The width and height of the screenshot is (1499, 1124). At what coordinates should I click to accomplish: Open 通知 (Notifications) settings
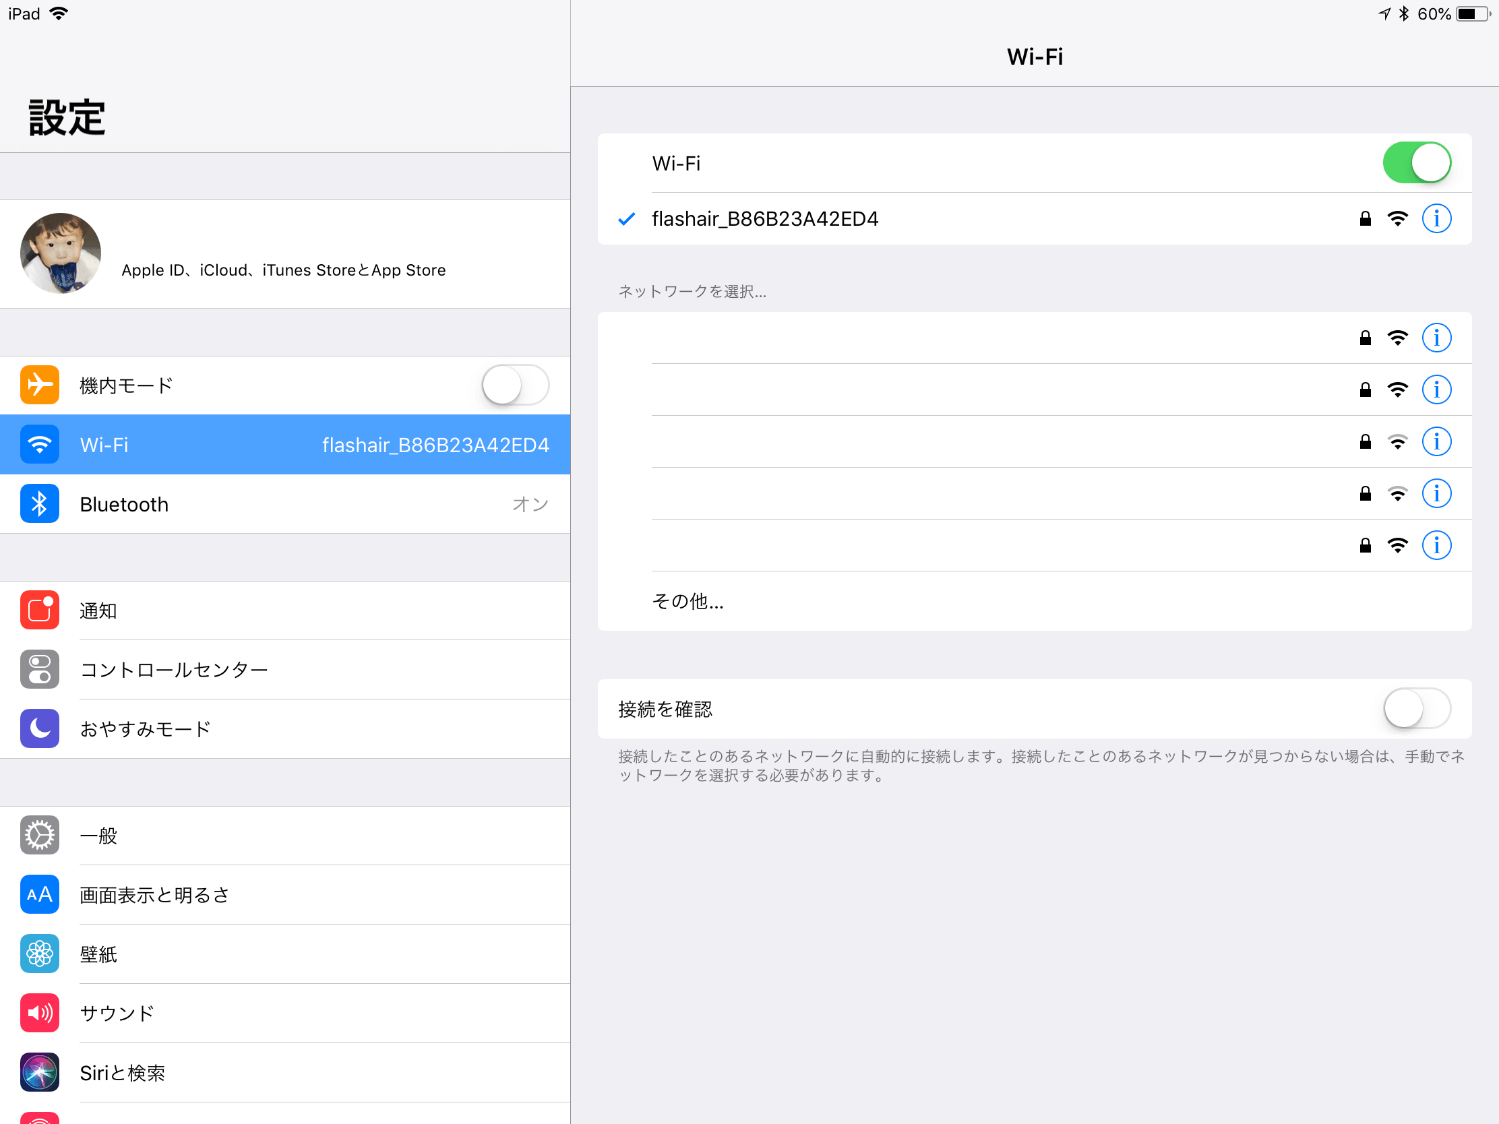click(x=285, y=611)
